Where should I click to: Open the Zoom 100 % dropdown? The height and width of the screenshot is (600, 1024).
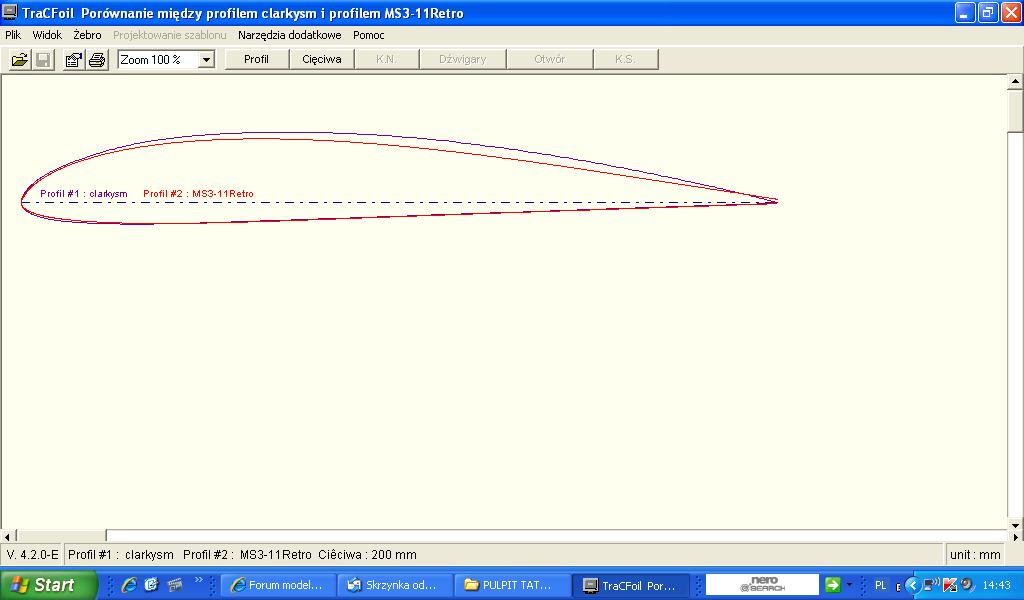206,60
